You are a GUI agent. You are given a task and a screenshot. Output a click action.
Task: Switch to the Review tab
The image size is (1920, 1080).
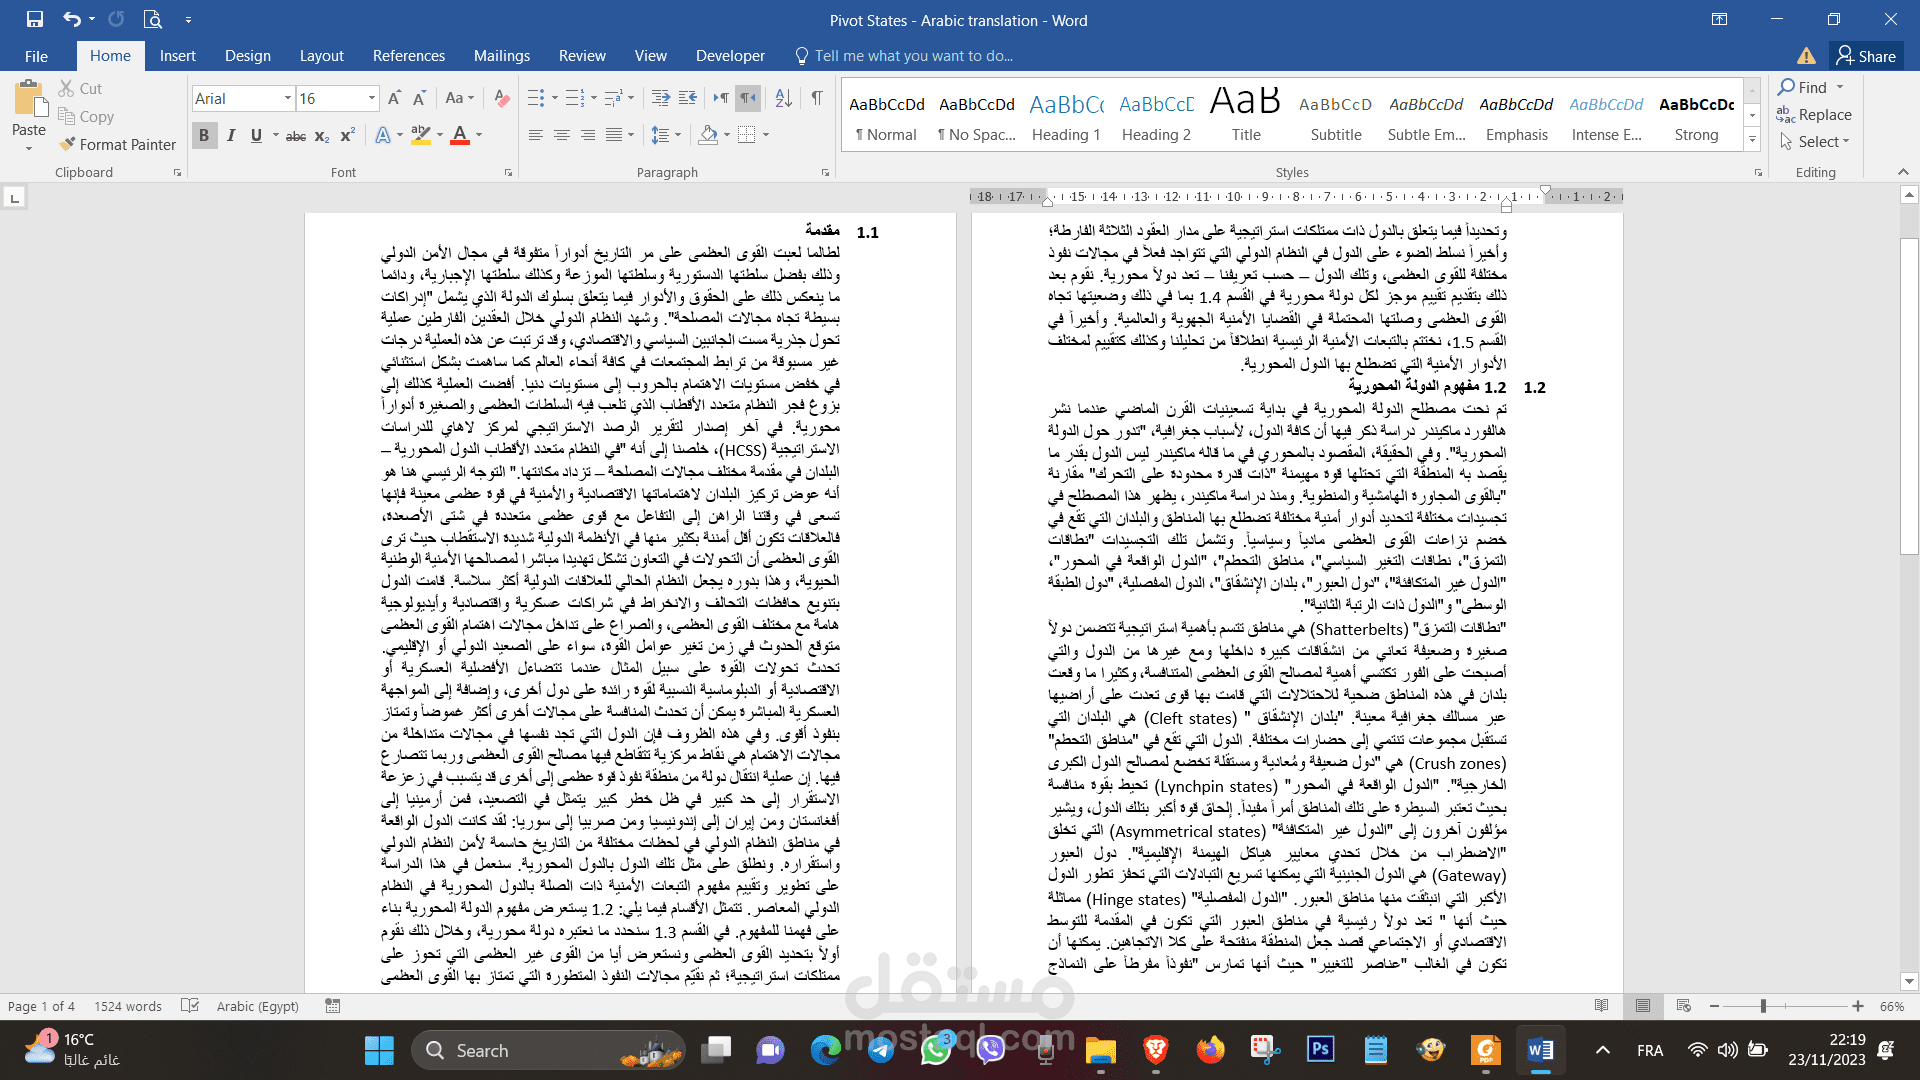pyautogui.click(x=582, y=56)
